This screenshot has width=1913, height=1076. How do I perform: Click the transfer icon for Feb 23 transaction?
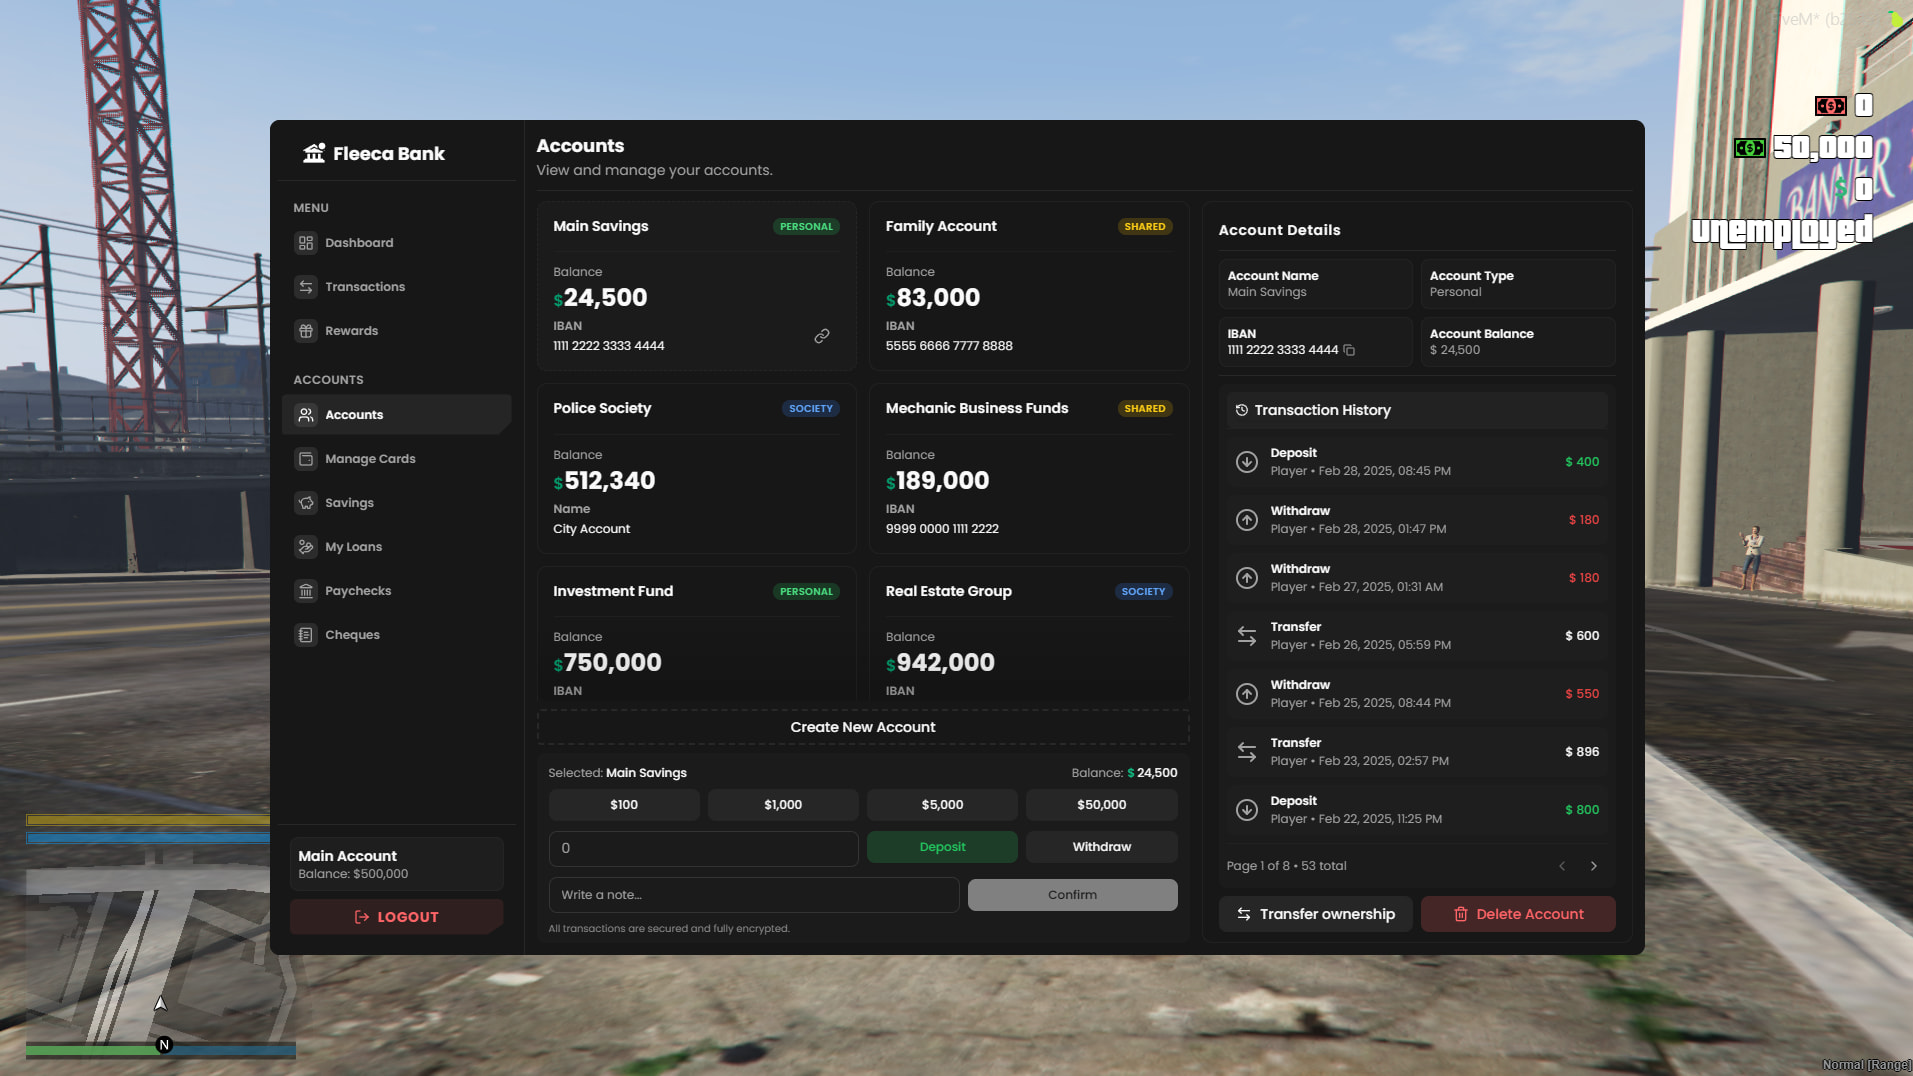(1247, 752)
